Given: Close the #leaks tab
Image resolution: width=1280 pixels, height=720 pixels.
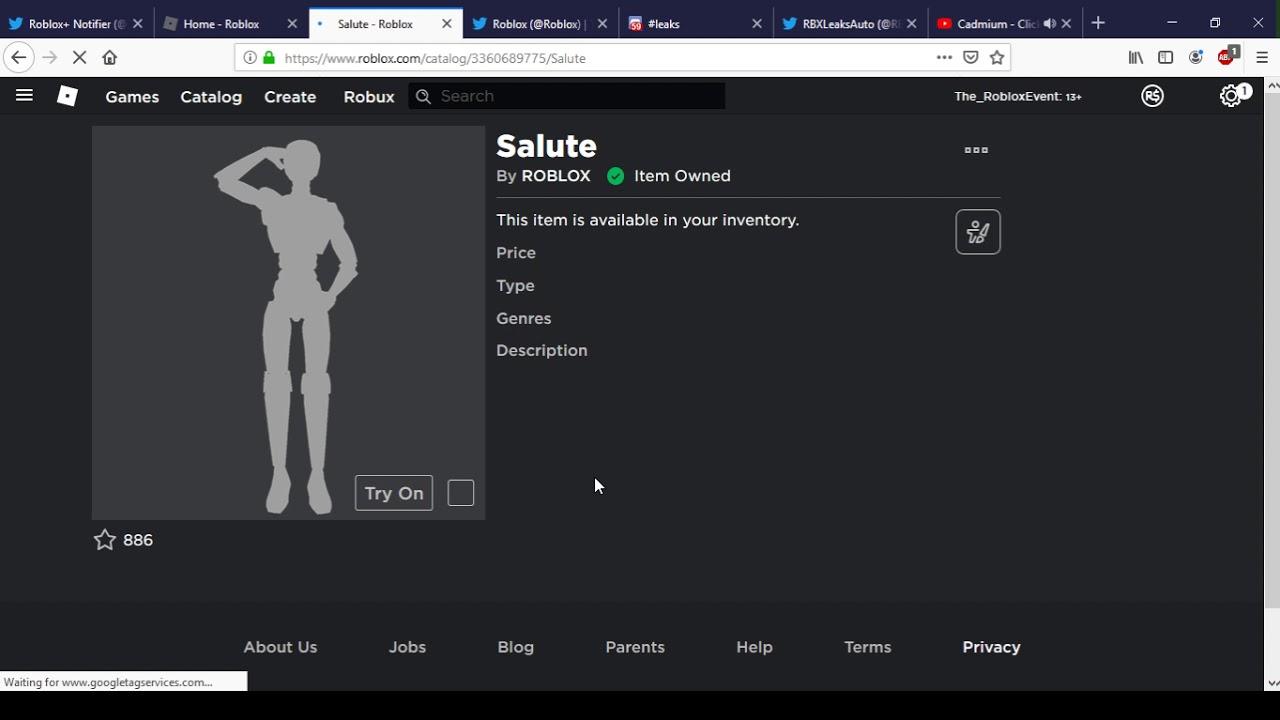Looking at the screenshot, I should [x=757, y=24].
